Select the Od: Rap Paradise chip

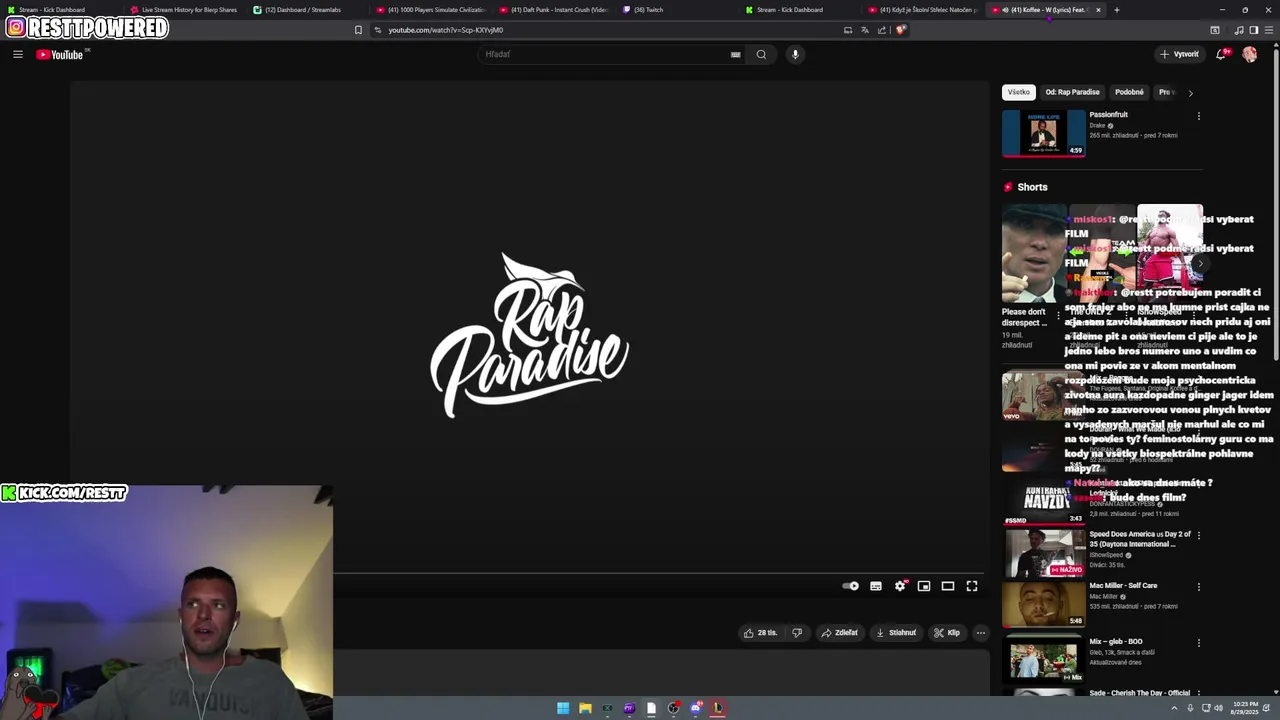[x=1072, y=92]
